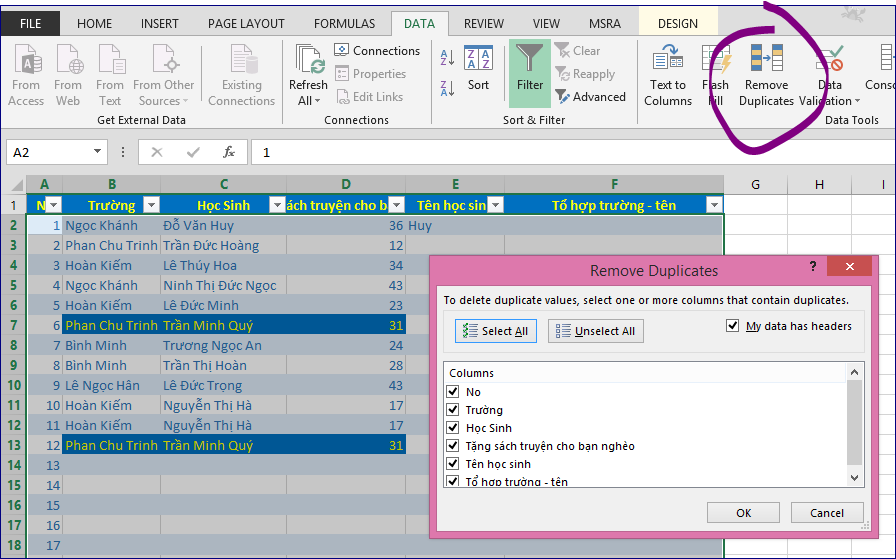Toggle My data has headers checkbox

[x=732, y=326]
